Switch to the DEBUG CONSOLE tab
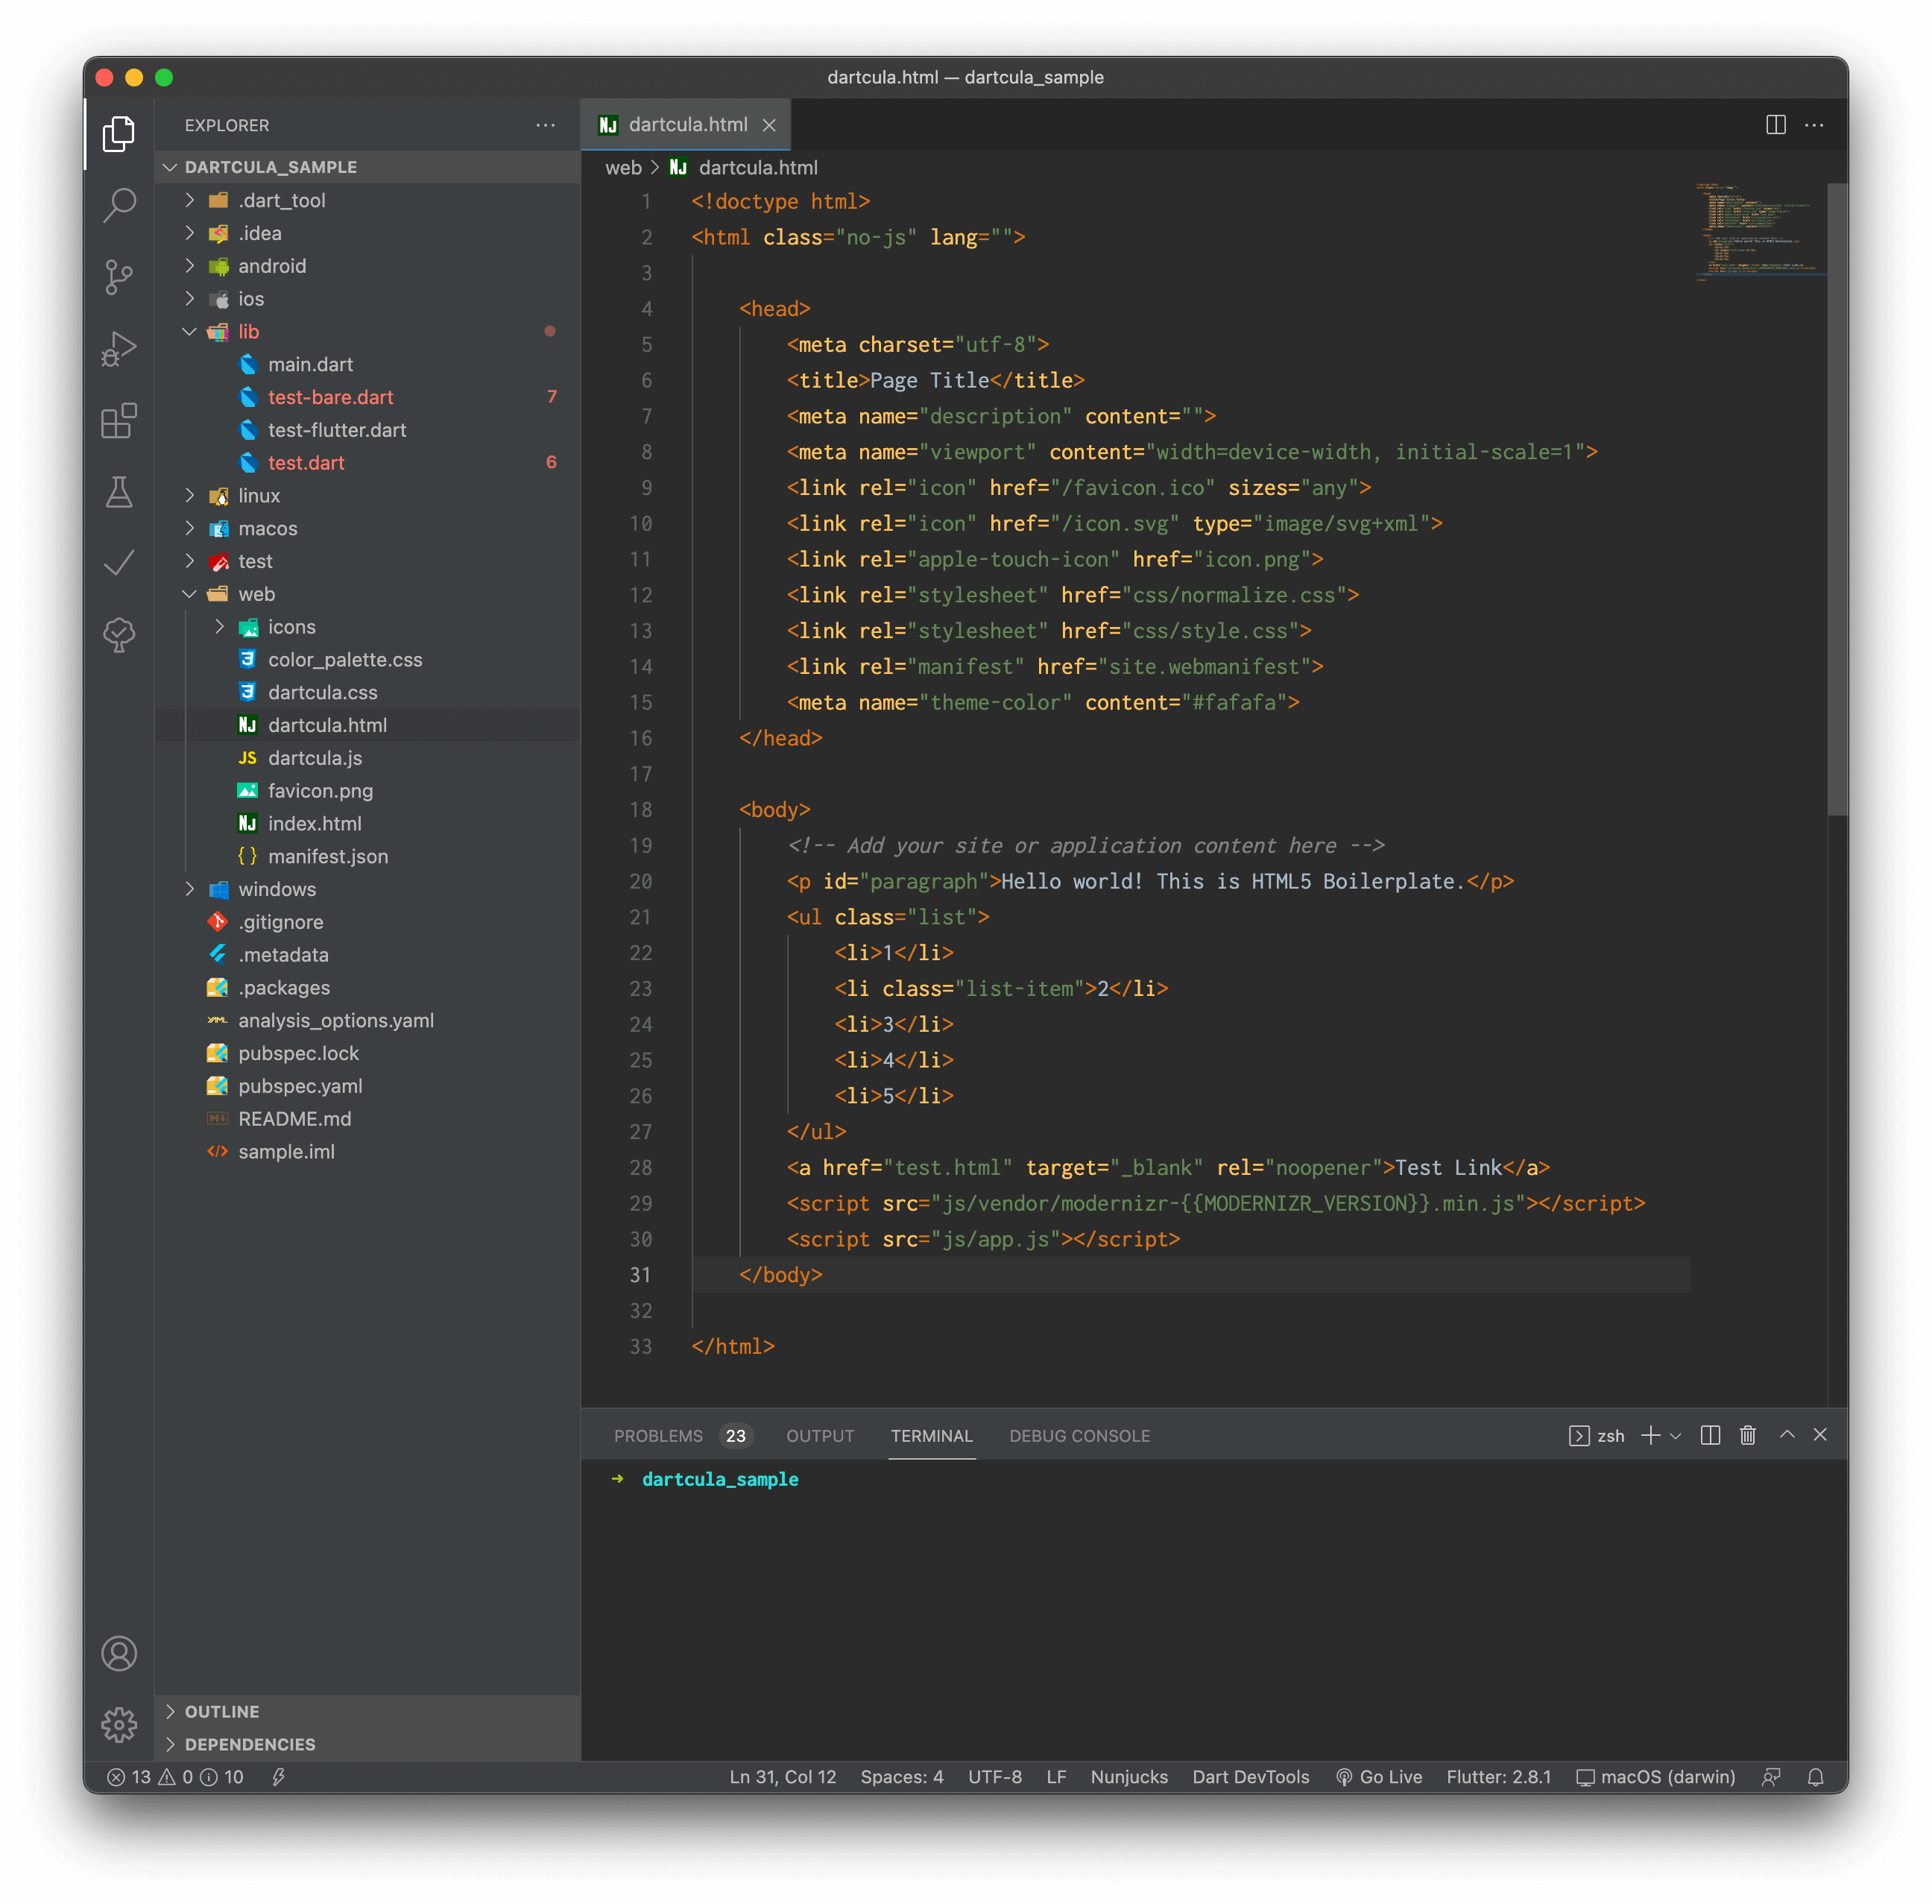This screenshot has height=1904, width=1932. pos(1079,1436)
